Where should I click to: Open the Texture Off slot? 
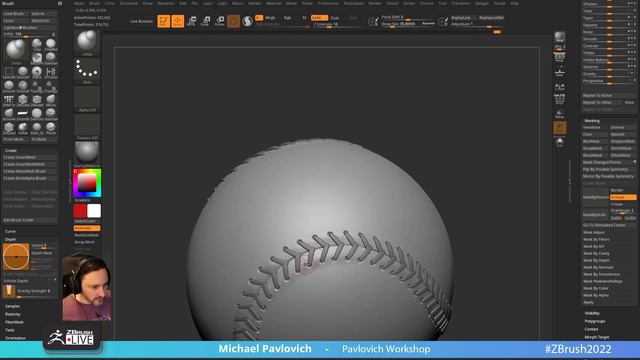click(x=87, y=127)
